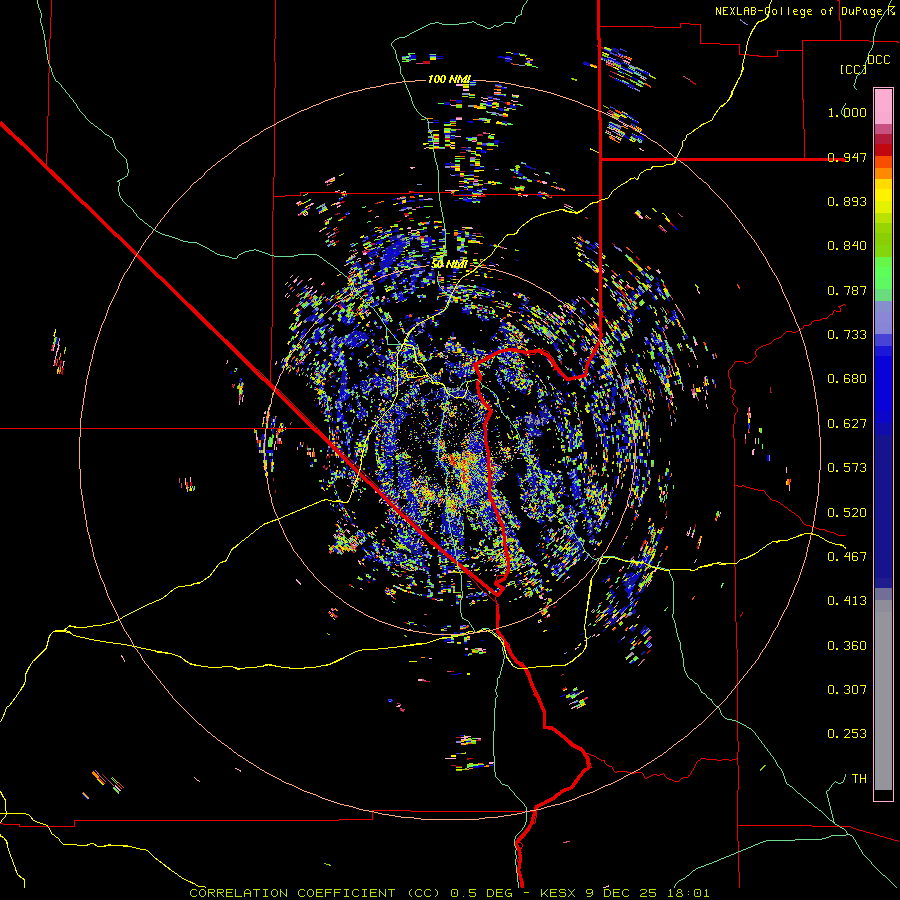Viewport: 900px width, 900px height.
Task: Click the CORRELATION COEFFICIENT (CC) caption text
Action: [x=314, y=893]
